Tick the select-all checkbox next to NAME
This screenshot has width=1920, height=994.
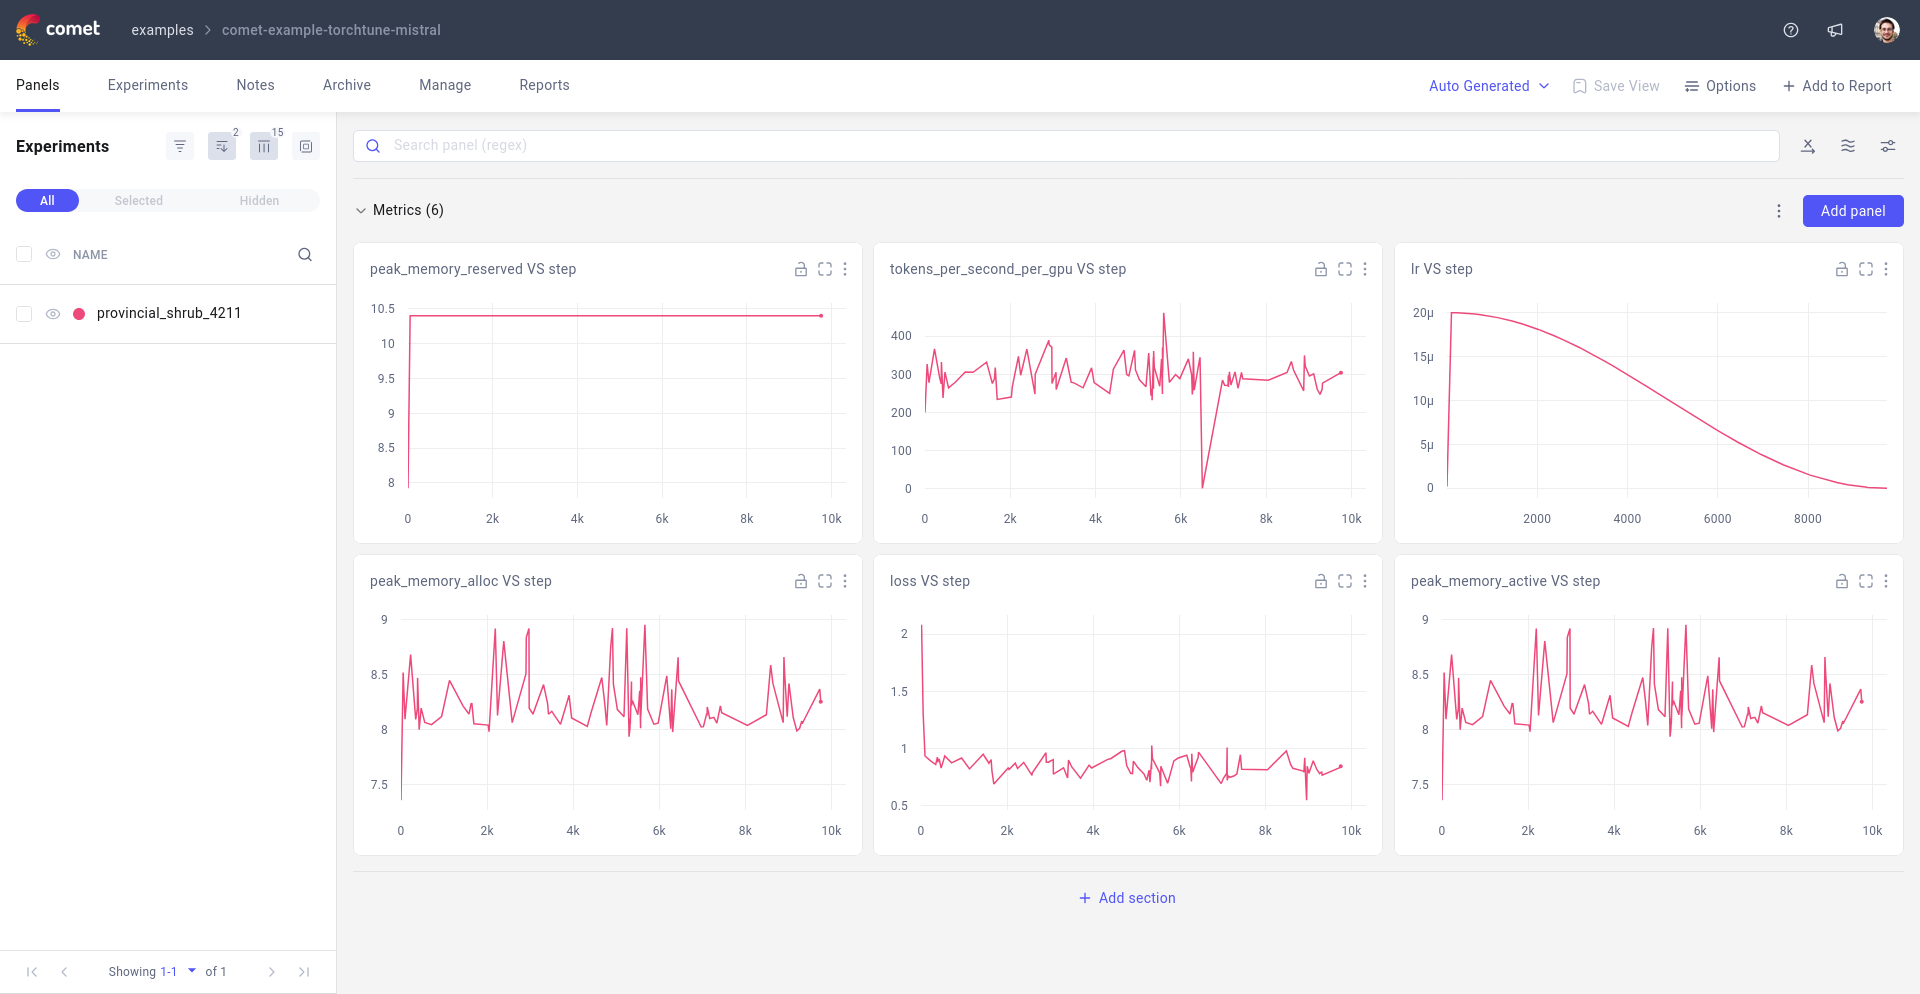(x=24, y=254)
